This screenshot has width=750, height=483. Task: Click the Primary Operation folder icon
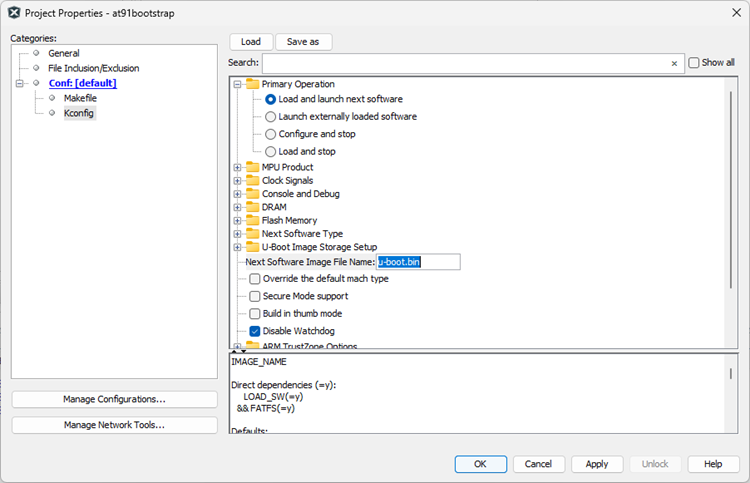point(252,85)
